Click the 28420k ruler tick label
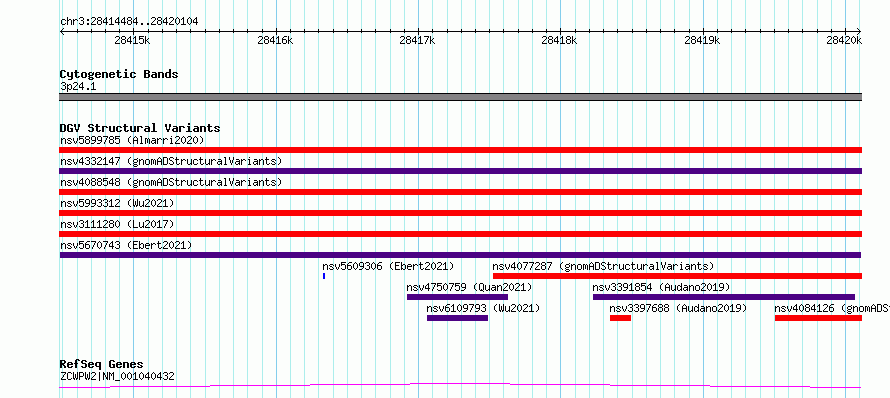Image resolution: width=890 pixels, height=398 pixels. click(x=844, y=40)
